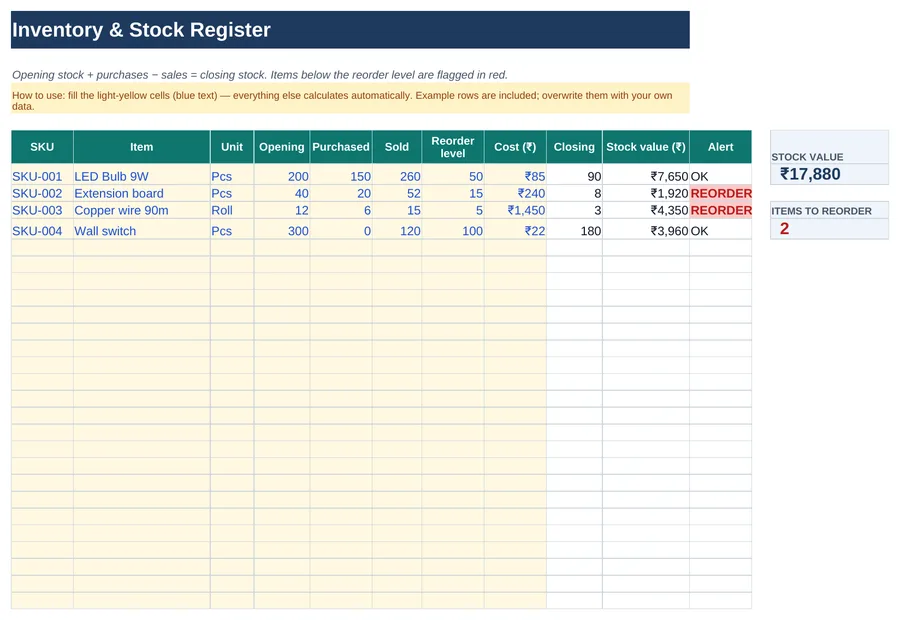
Task: Click the first empty SKU cell below SKU-004
Action: 42,248
